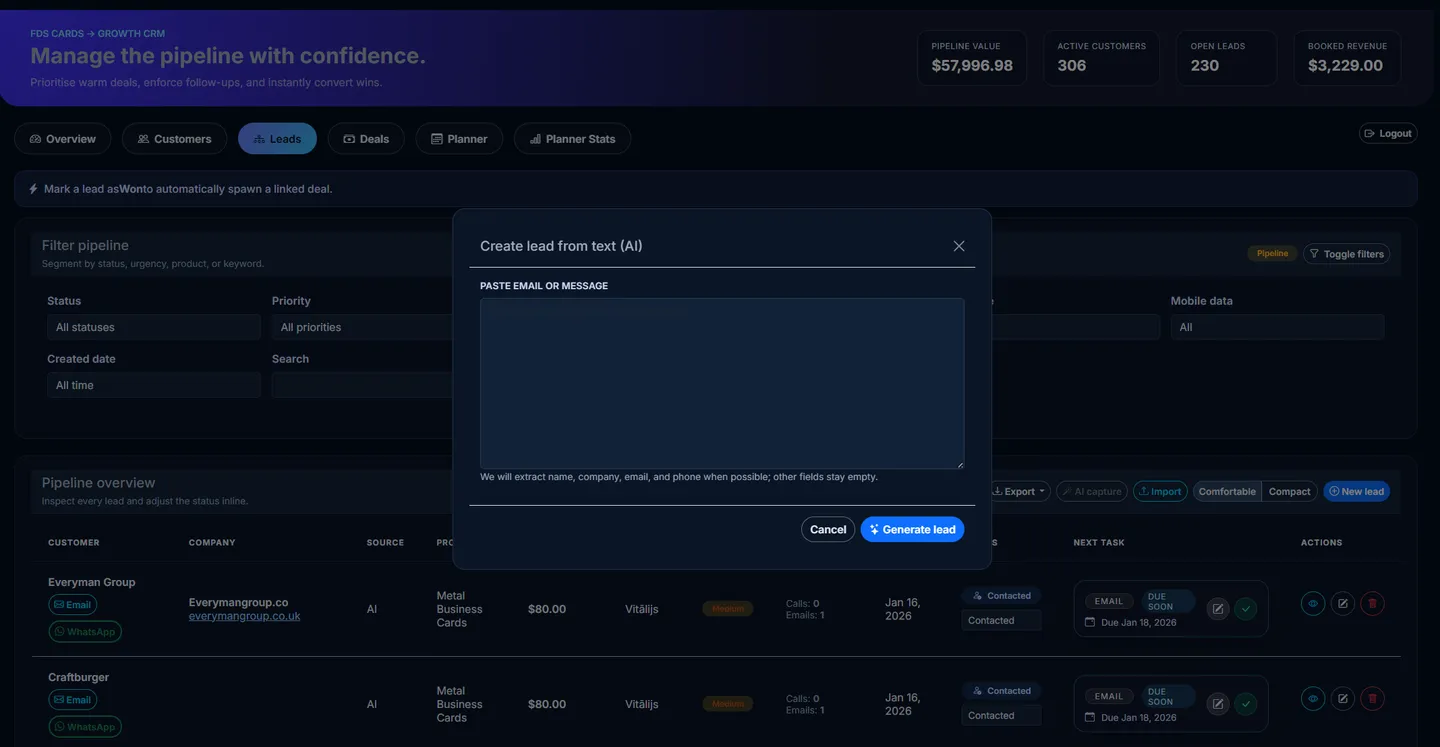
Task: Edit Craftburger's next email task
Action: 1217,704
